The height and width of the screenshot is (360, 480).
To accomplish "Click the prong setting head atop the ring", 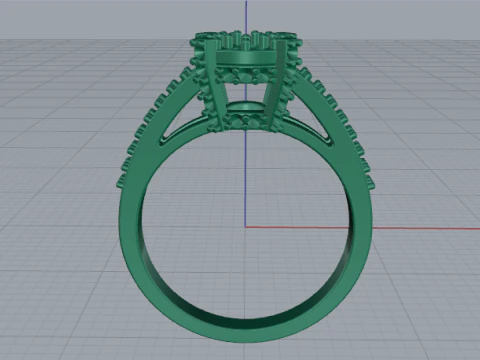I will pos(246,80).
